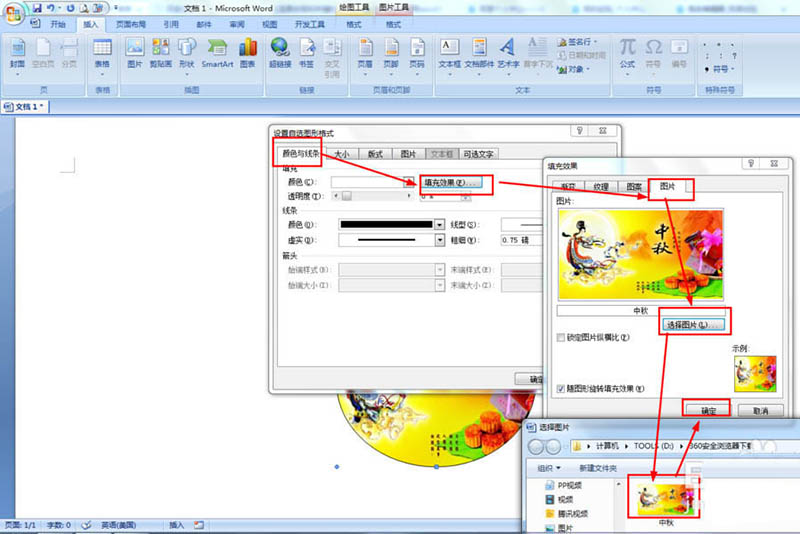Image resolution: width=800 pixels, height=534 pixels.
Task: Insert WordArt (艺术字)
Action: 508,56
